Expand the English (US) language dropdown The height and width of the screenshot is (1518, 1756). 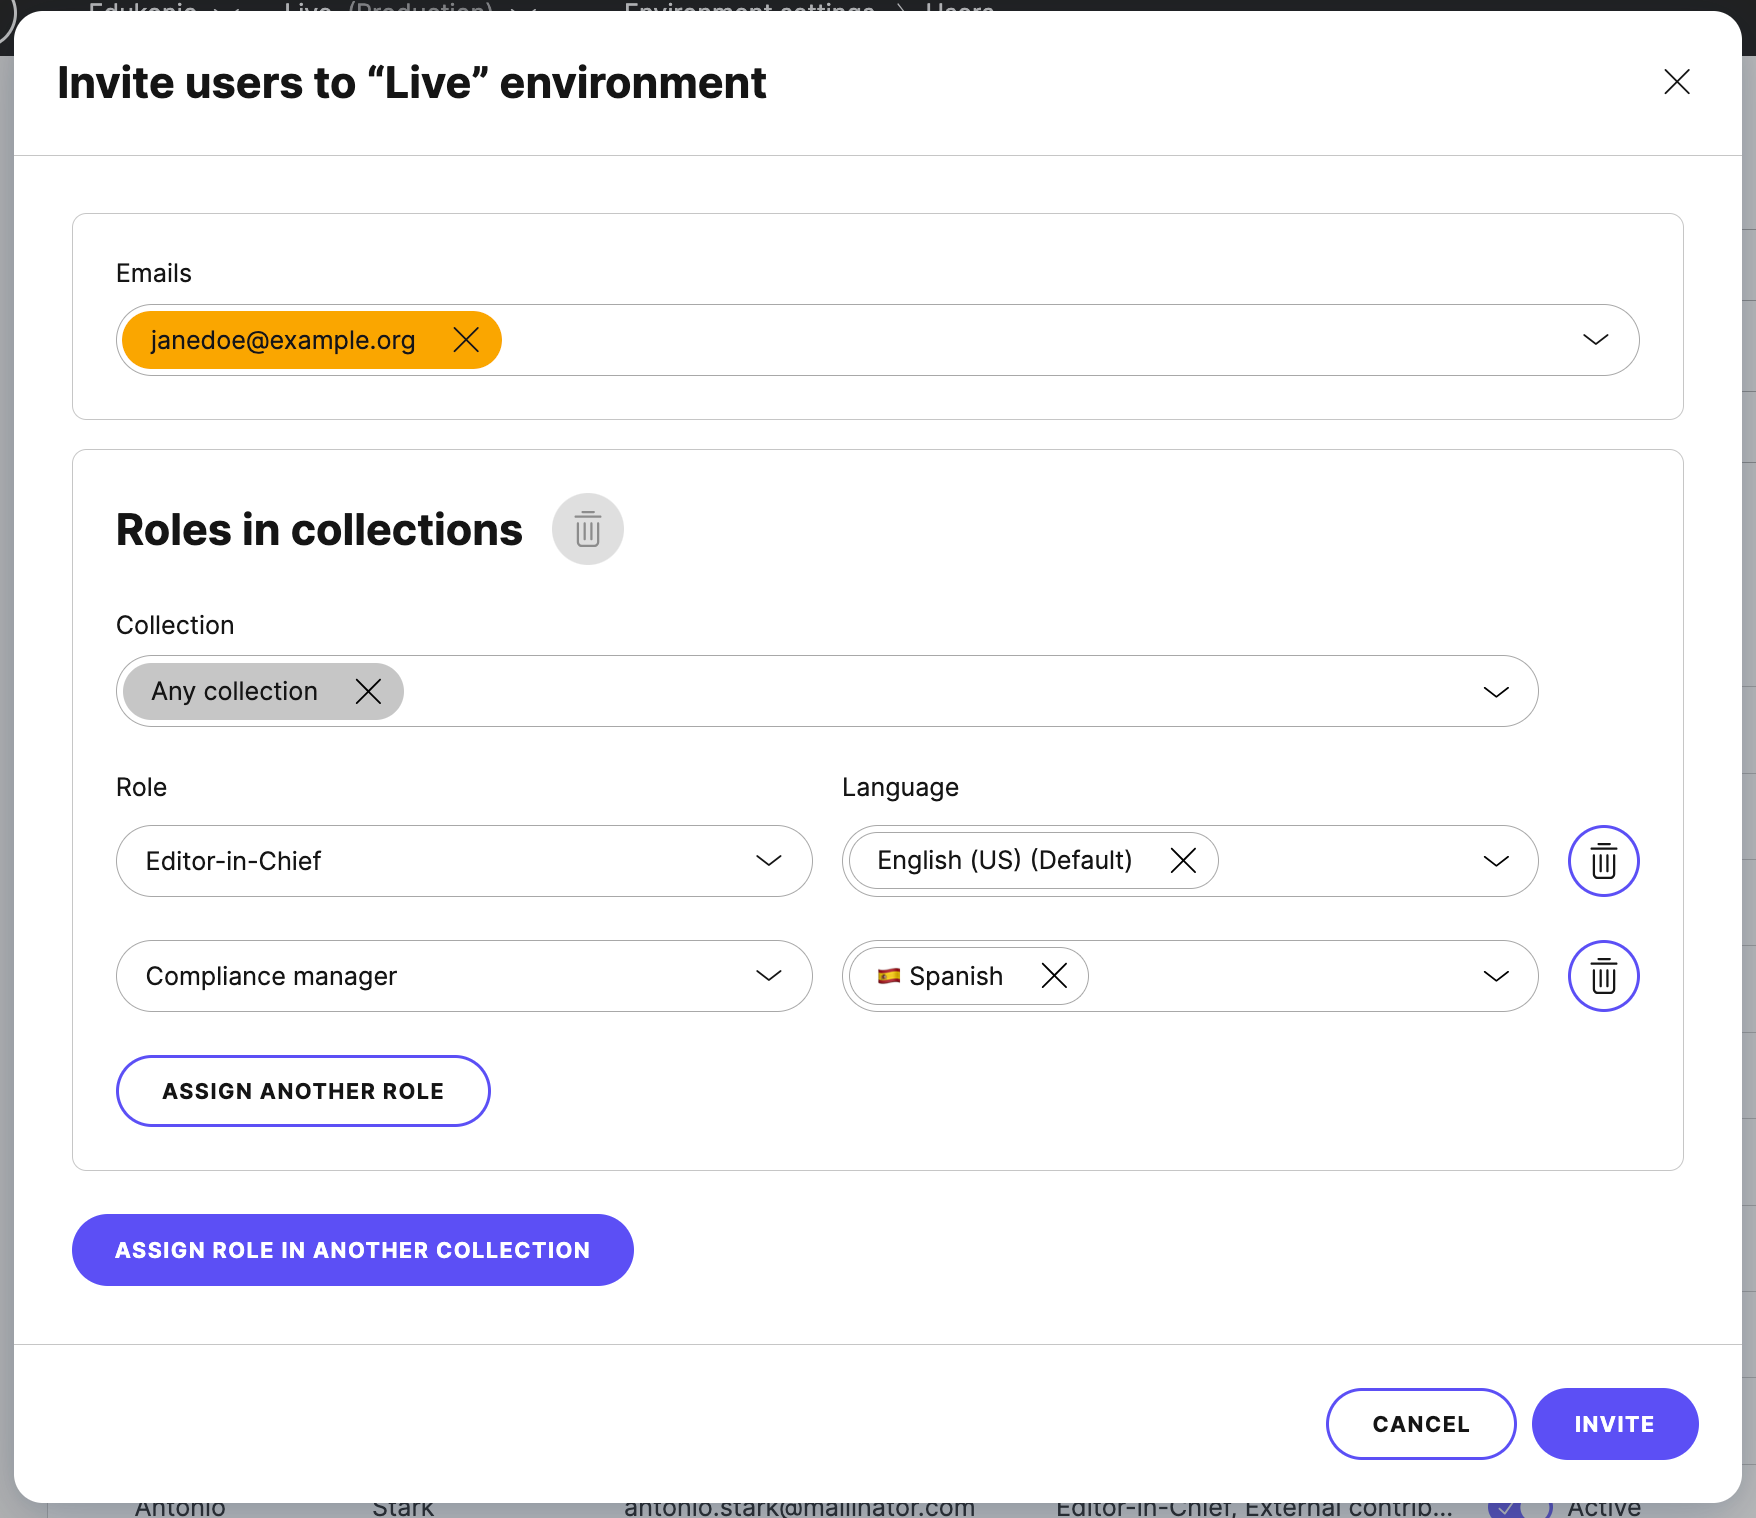click(x=1495, y=860)
